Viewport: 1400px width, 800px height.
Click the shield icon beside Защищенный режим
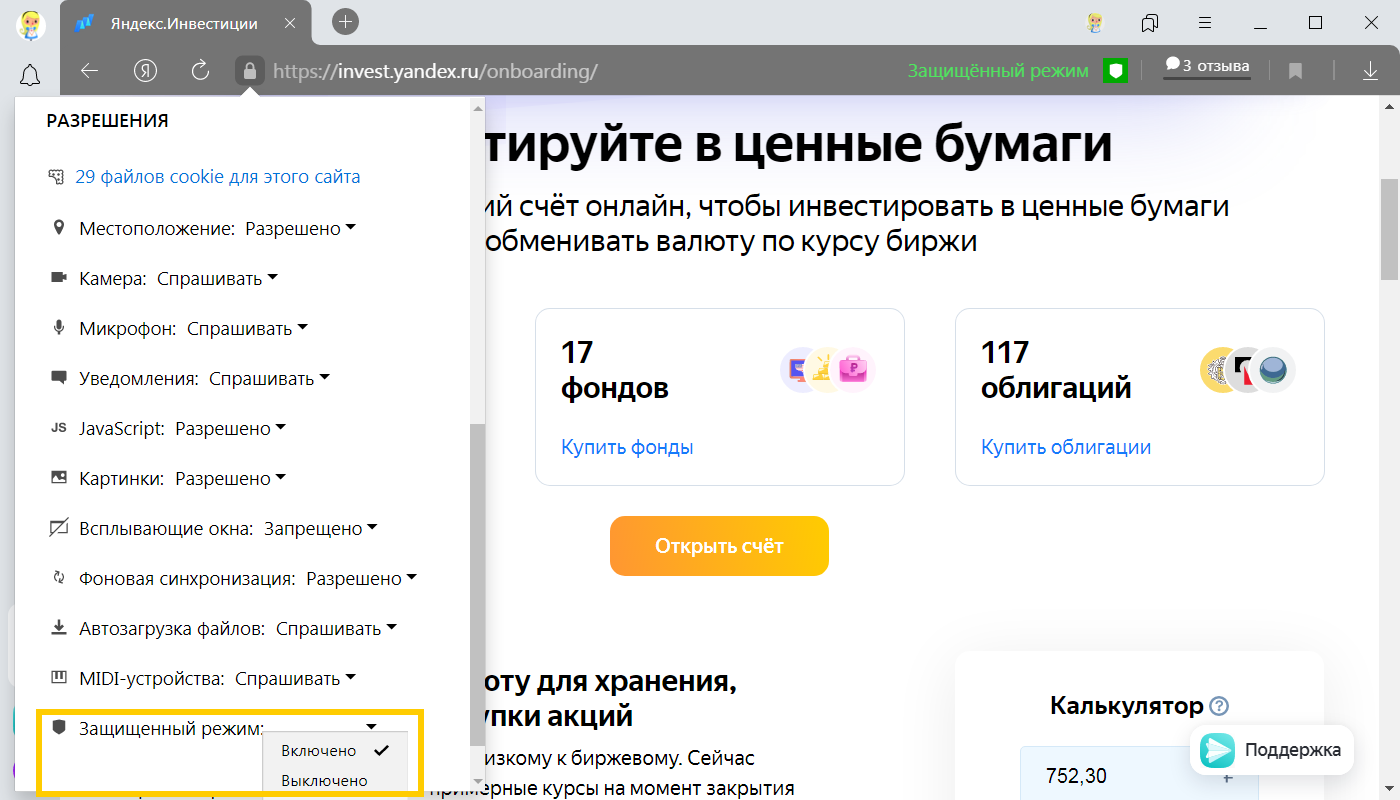[x=58, y=727]
